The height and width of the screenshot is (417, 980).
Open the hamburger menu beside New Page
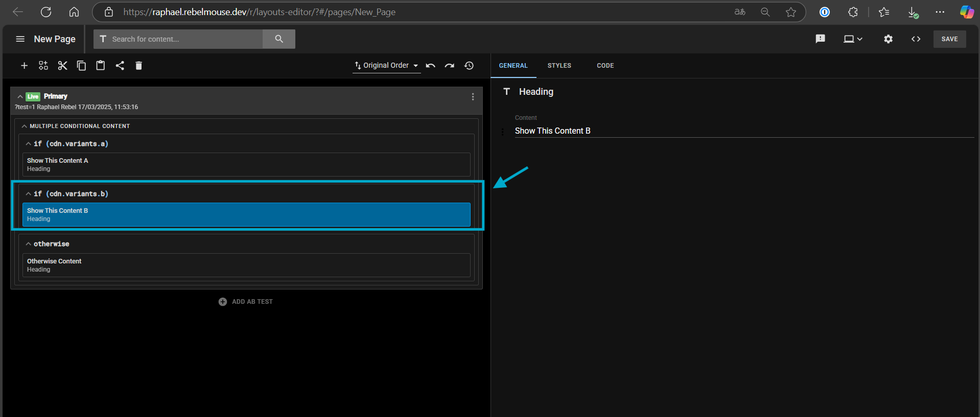click(x=20, y=39)
